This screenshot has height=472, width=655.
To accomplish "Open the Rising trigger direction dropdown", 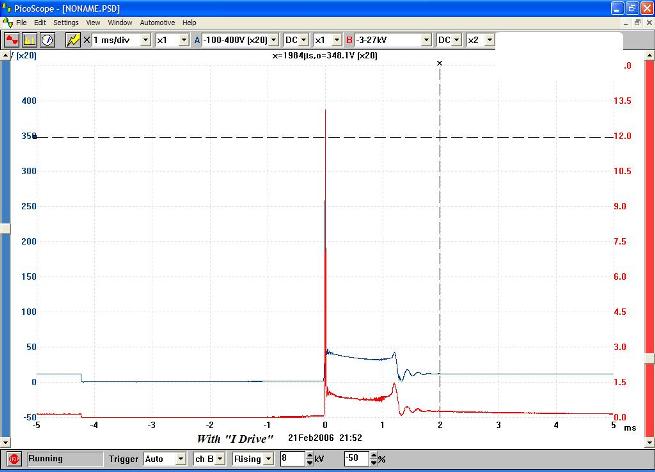I will (269, 459).
